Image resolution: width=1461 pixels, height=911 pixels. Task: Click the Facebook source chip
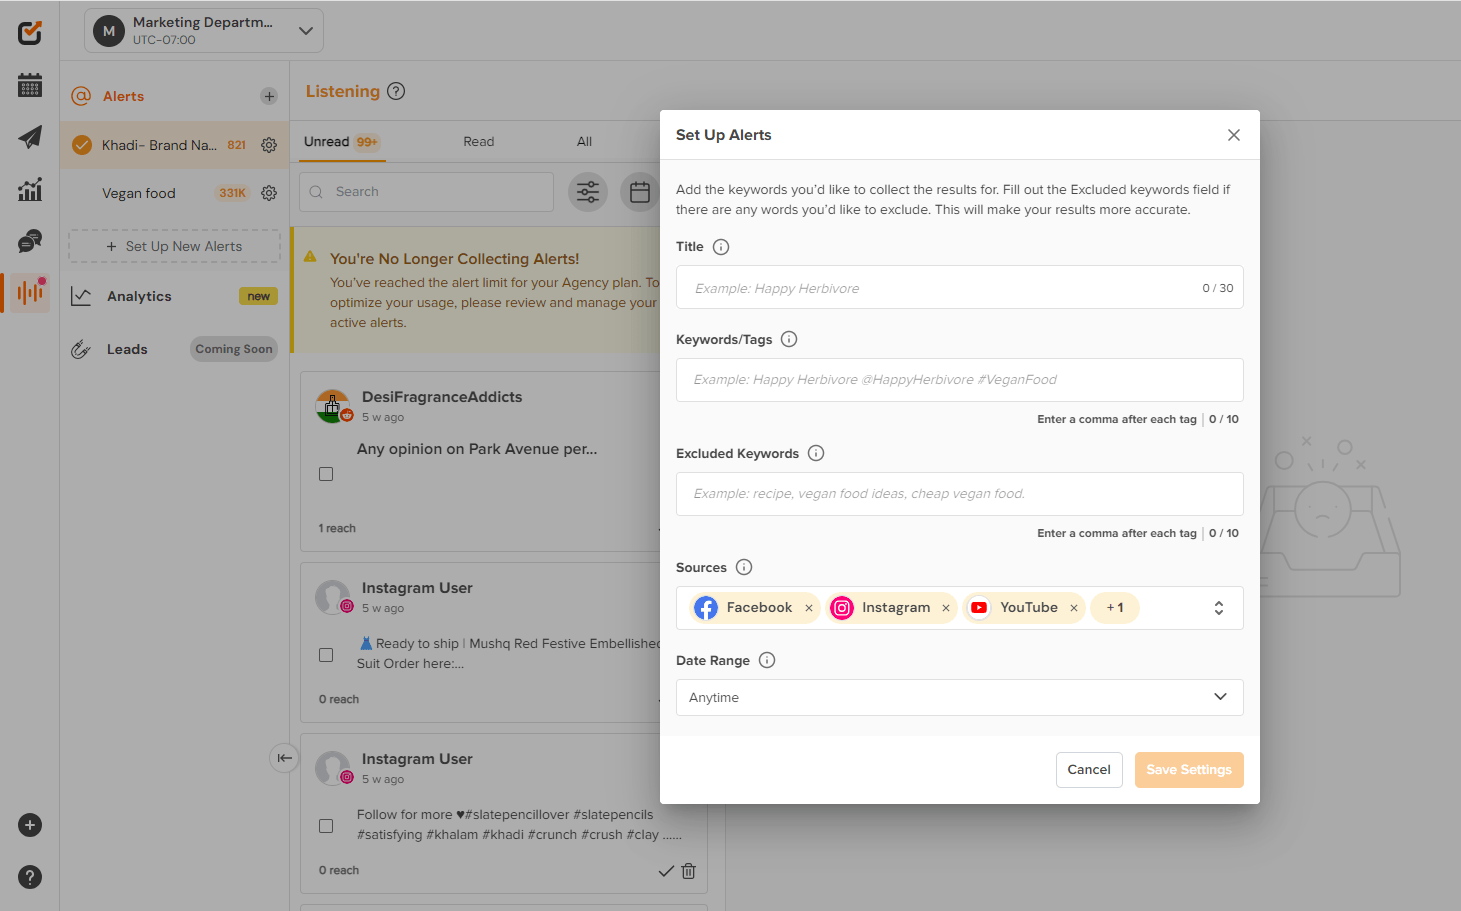754,608
